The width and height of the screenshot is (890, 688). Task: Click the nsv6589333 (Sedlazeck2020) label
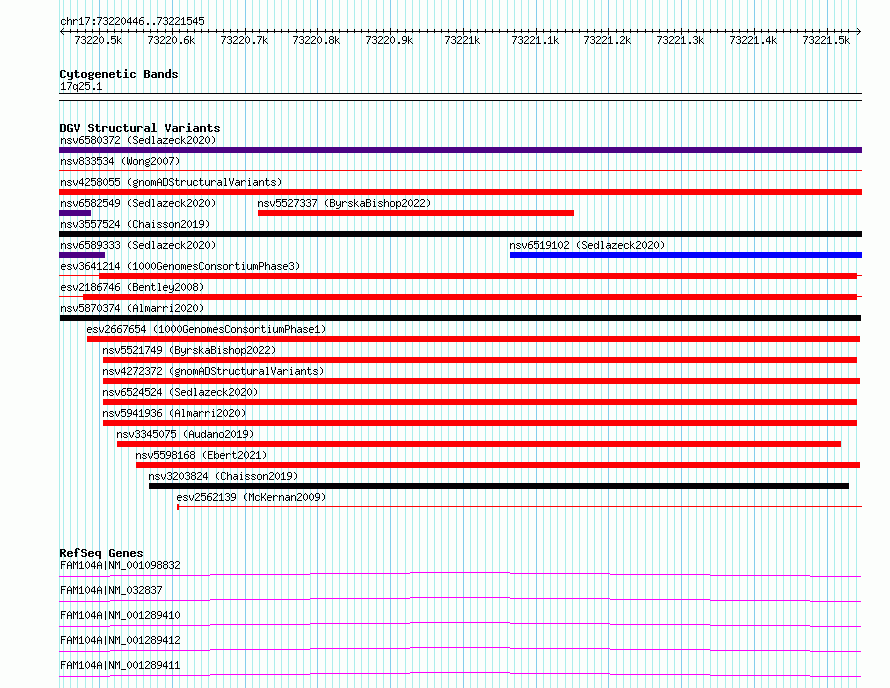138,245
